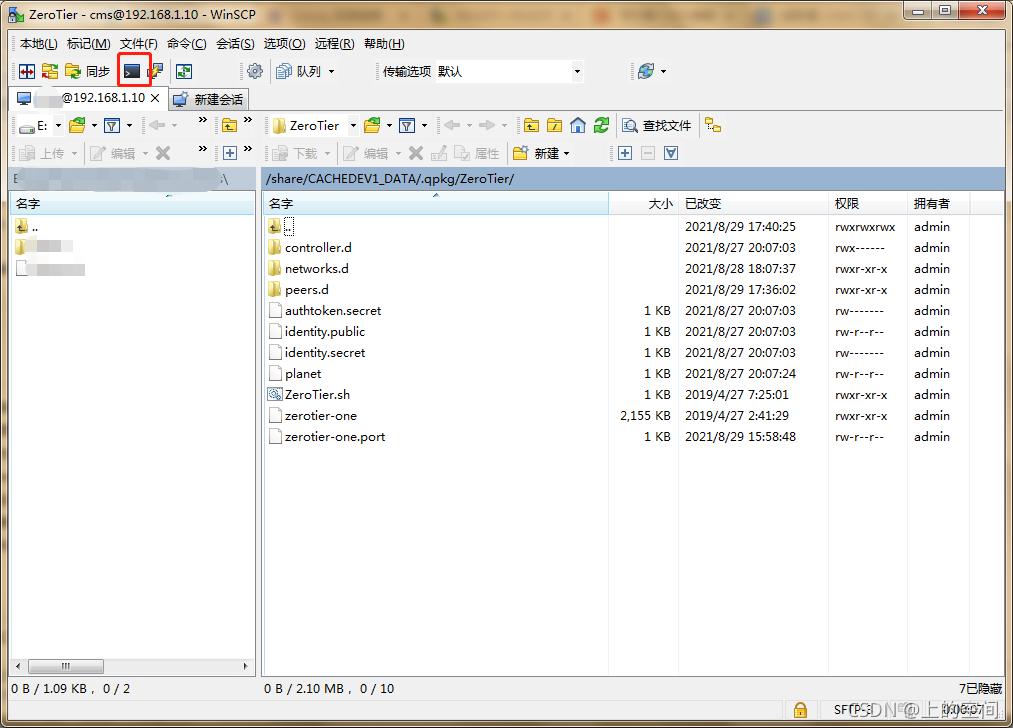Image resolution: width=1013 pixels, height=728 pixels.
Task: Open the 新建会话 new session tab
Action: [x=208, y=99]
